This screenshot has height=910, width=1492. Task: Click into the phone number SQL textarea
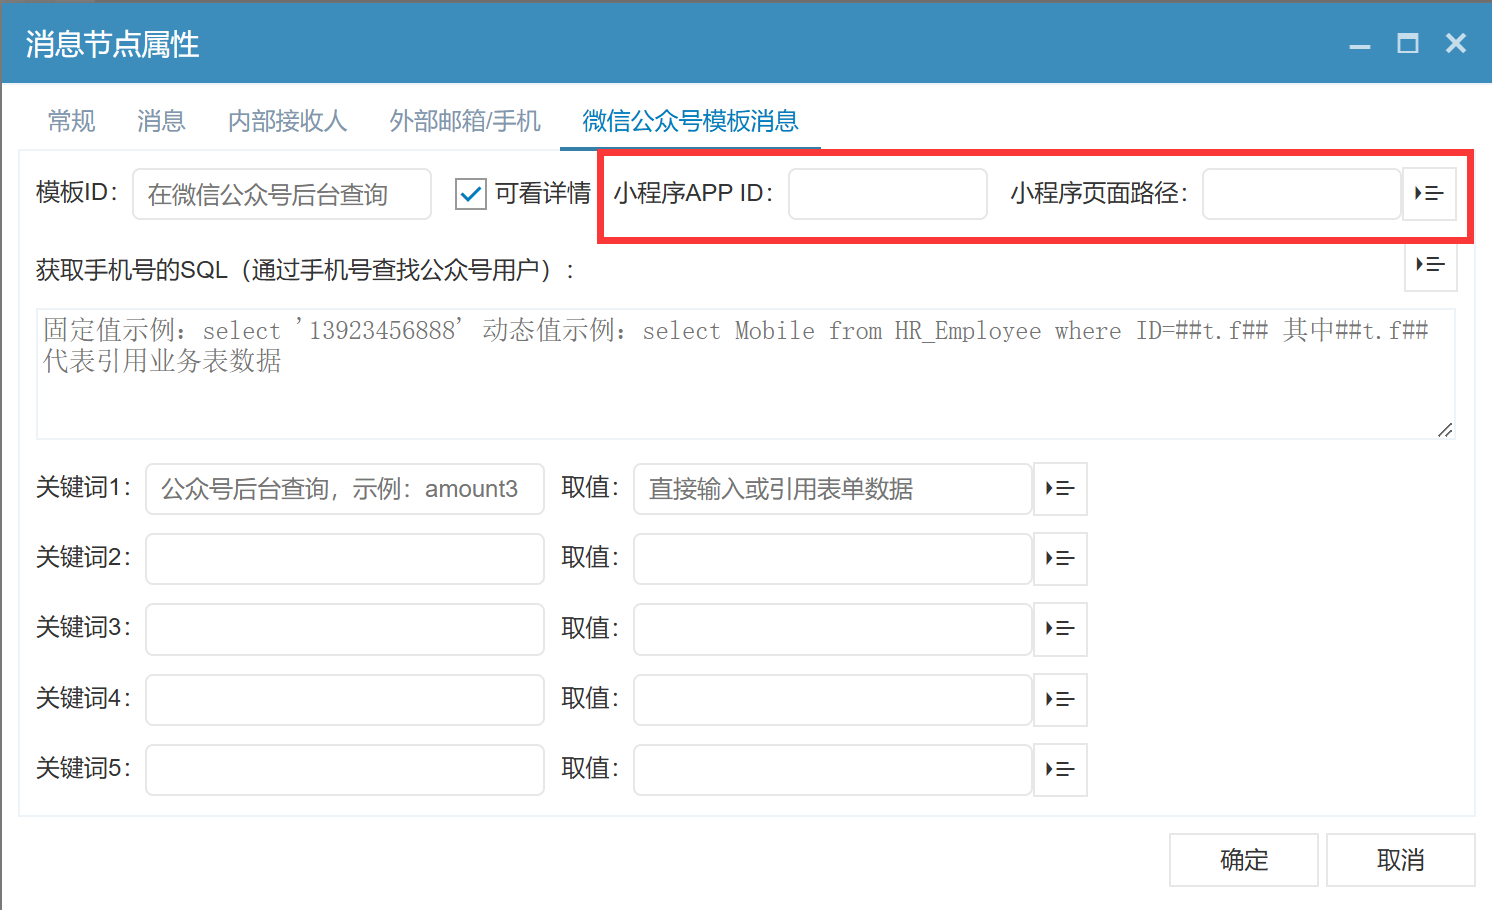coord(745,390)
